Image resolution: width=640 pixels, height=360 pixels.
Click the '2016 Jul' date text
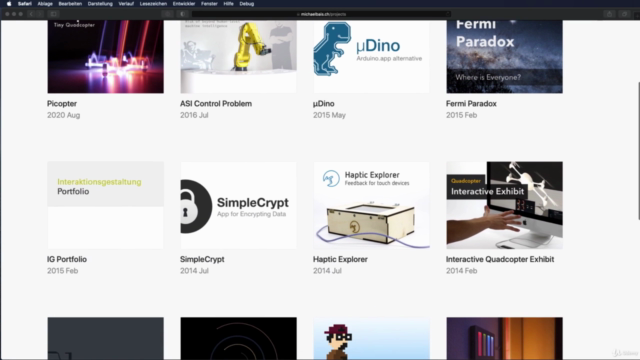pos(194,115)
